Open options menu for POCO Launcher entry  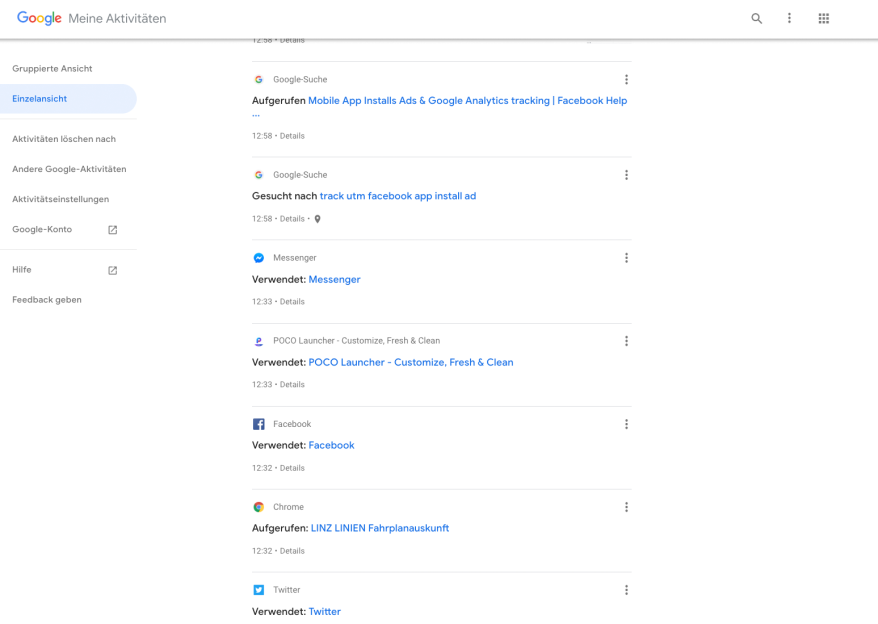click(x=627, y=341)
